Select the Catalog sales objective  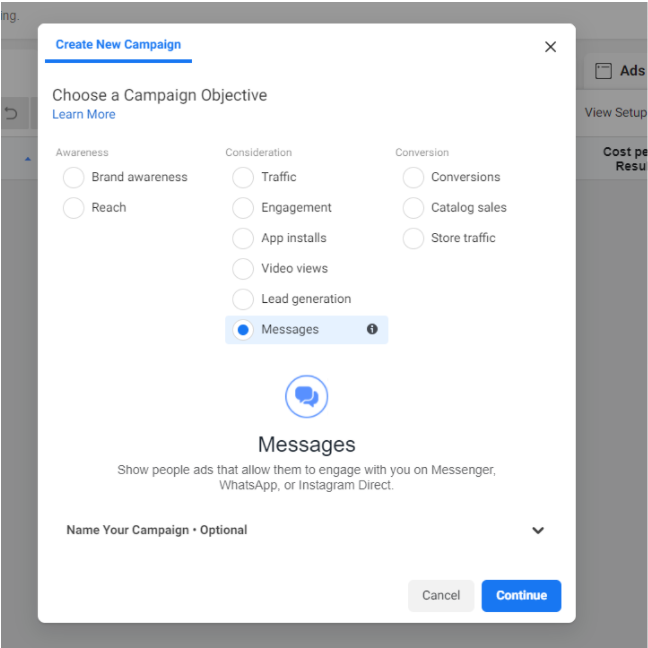413,207
